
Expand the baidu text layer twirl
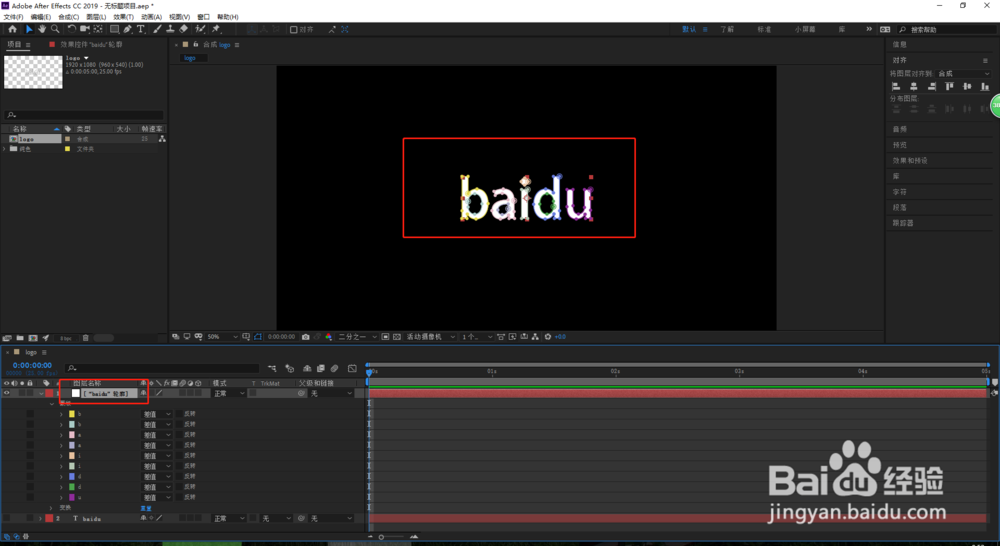click(40, 519)
